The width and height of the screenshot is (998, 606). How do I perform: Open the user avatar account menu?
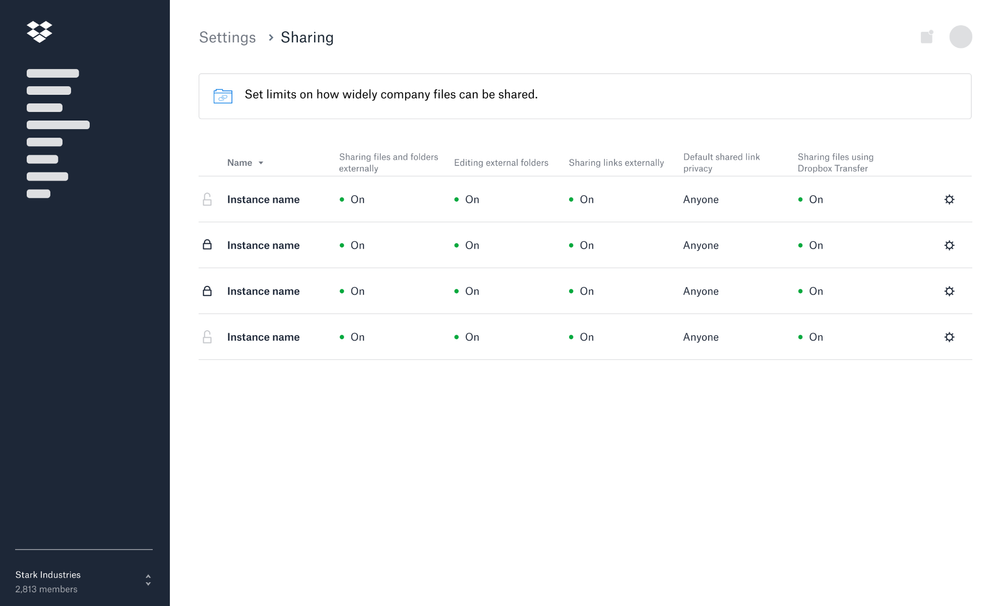(960, 37)
